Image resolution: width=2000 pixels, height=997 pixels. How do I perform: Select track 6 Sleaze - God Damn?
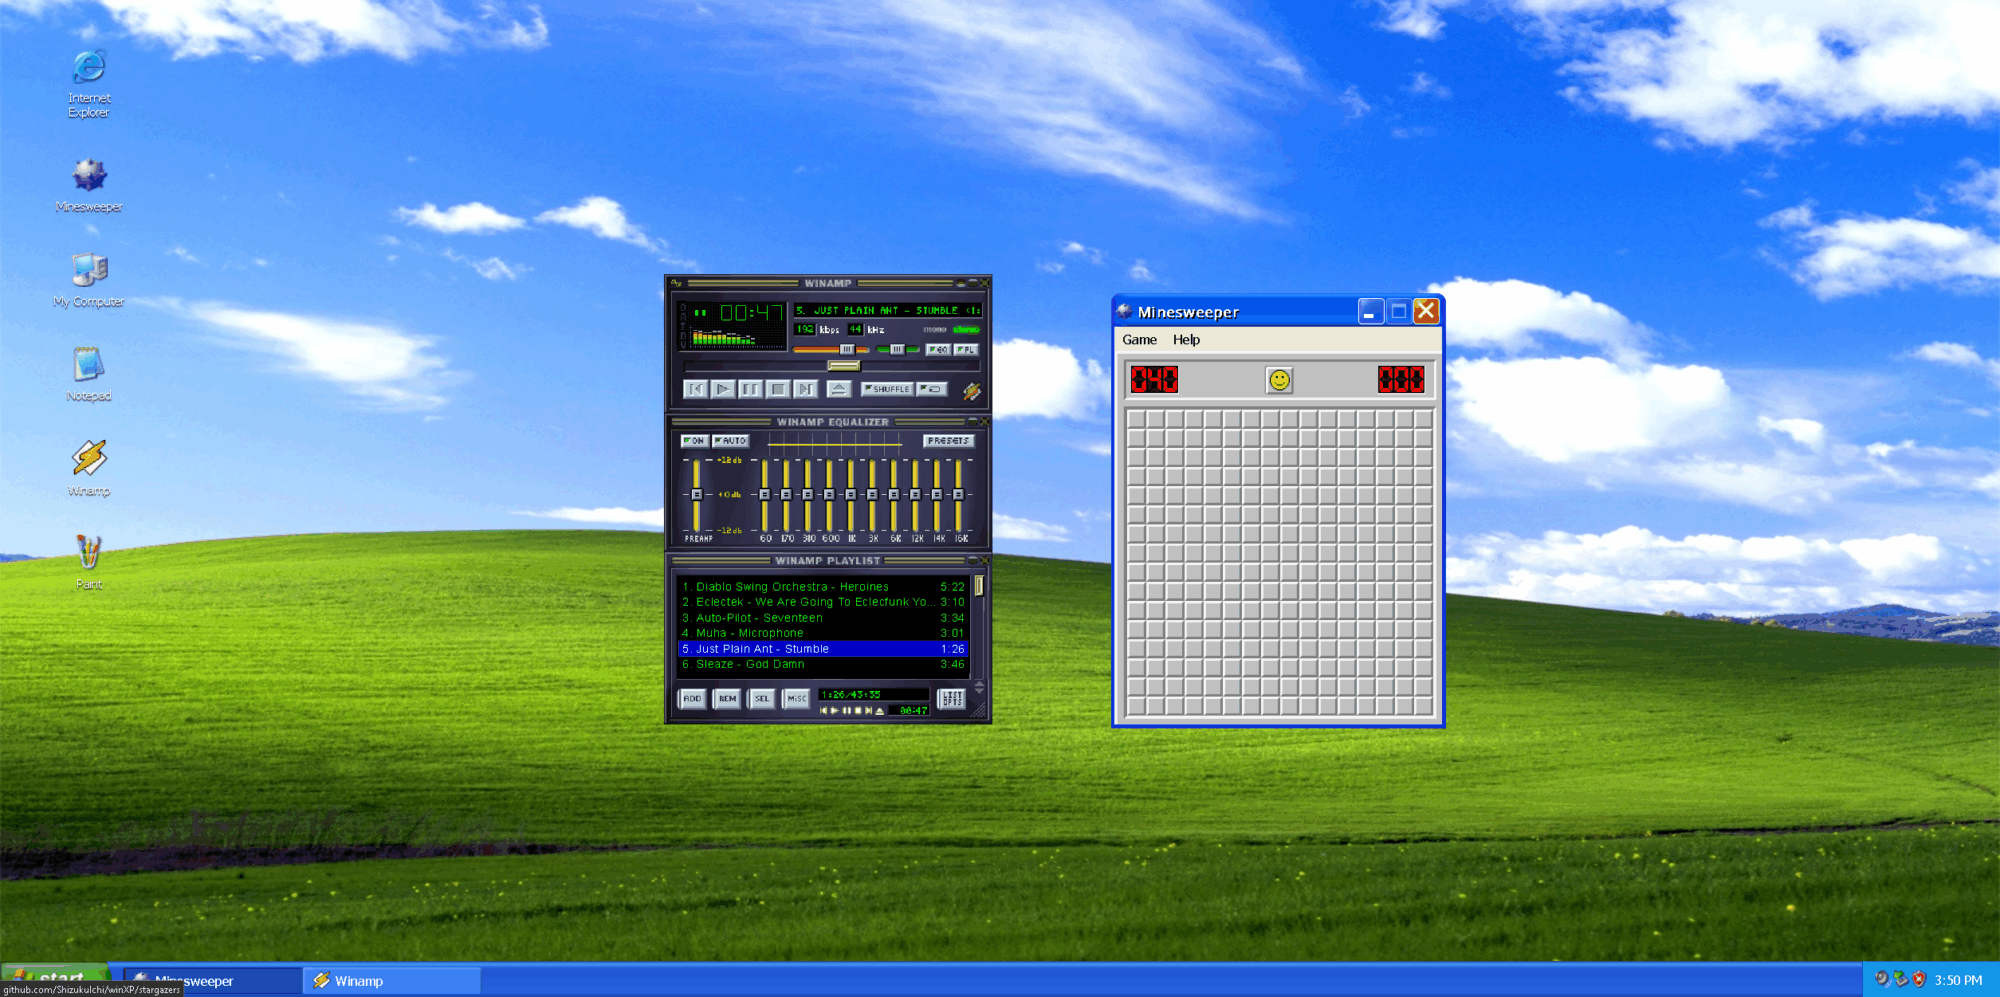click(823, 664)
